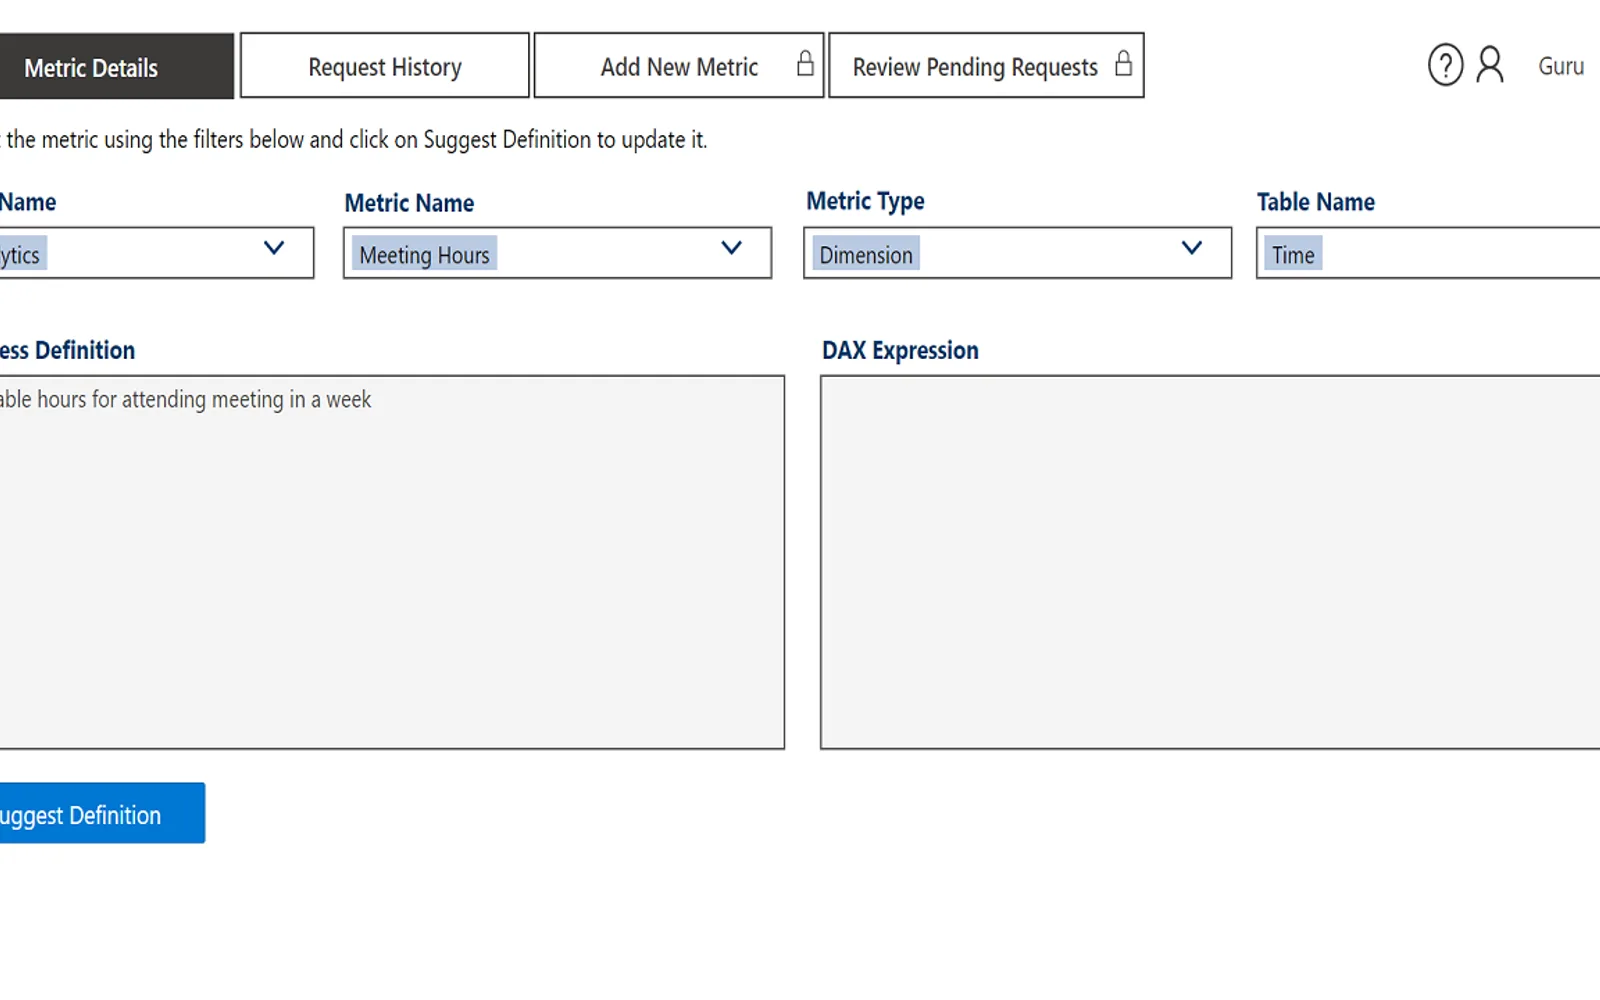Screen dimensions: 1600x1000
Task: Open the Review Pending Requests tab
Action: [x=986, y=66]
